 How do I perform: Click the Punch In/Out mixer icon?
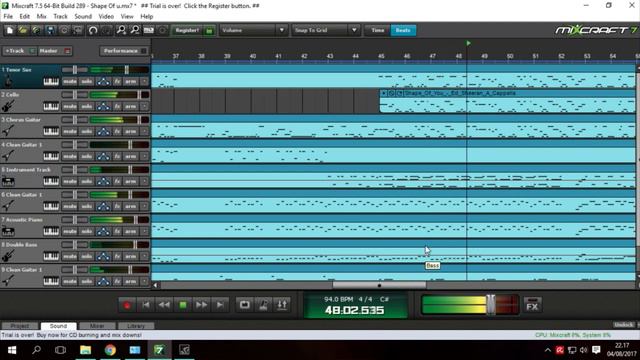pyautogui.click(x=282, y=305)
